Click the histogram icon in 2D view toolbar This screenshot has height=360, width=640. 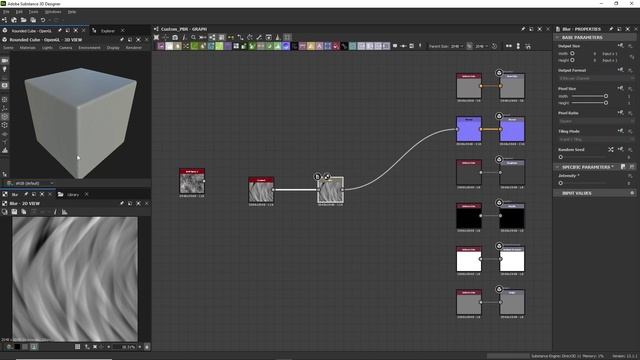coord(64,212)
